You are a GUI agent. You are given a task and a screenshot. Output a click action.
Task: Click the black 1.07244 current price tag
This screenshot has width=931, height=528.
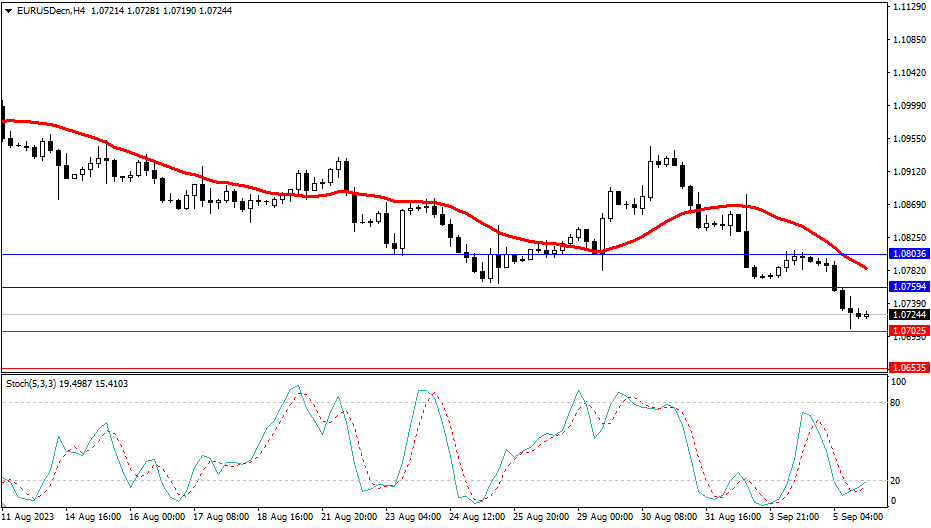tap(908, 315)
